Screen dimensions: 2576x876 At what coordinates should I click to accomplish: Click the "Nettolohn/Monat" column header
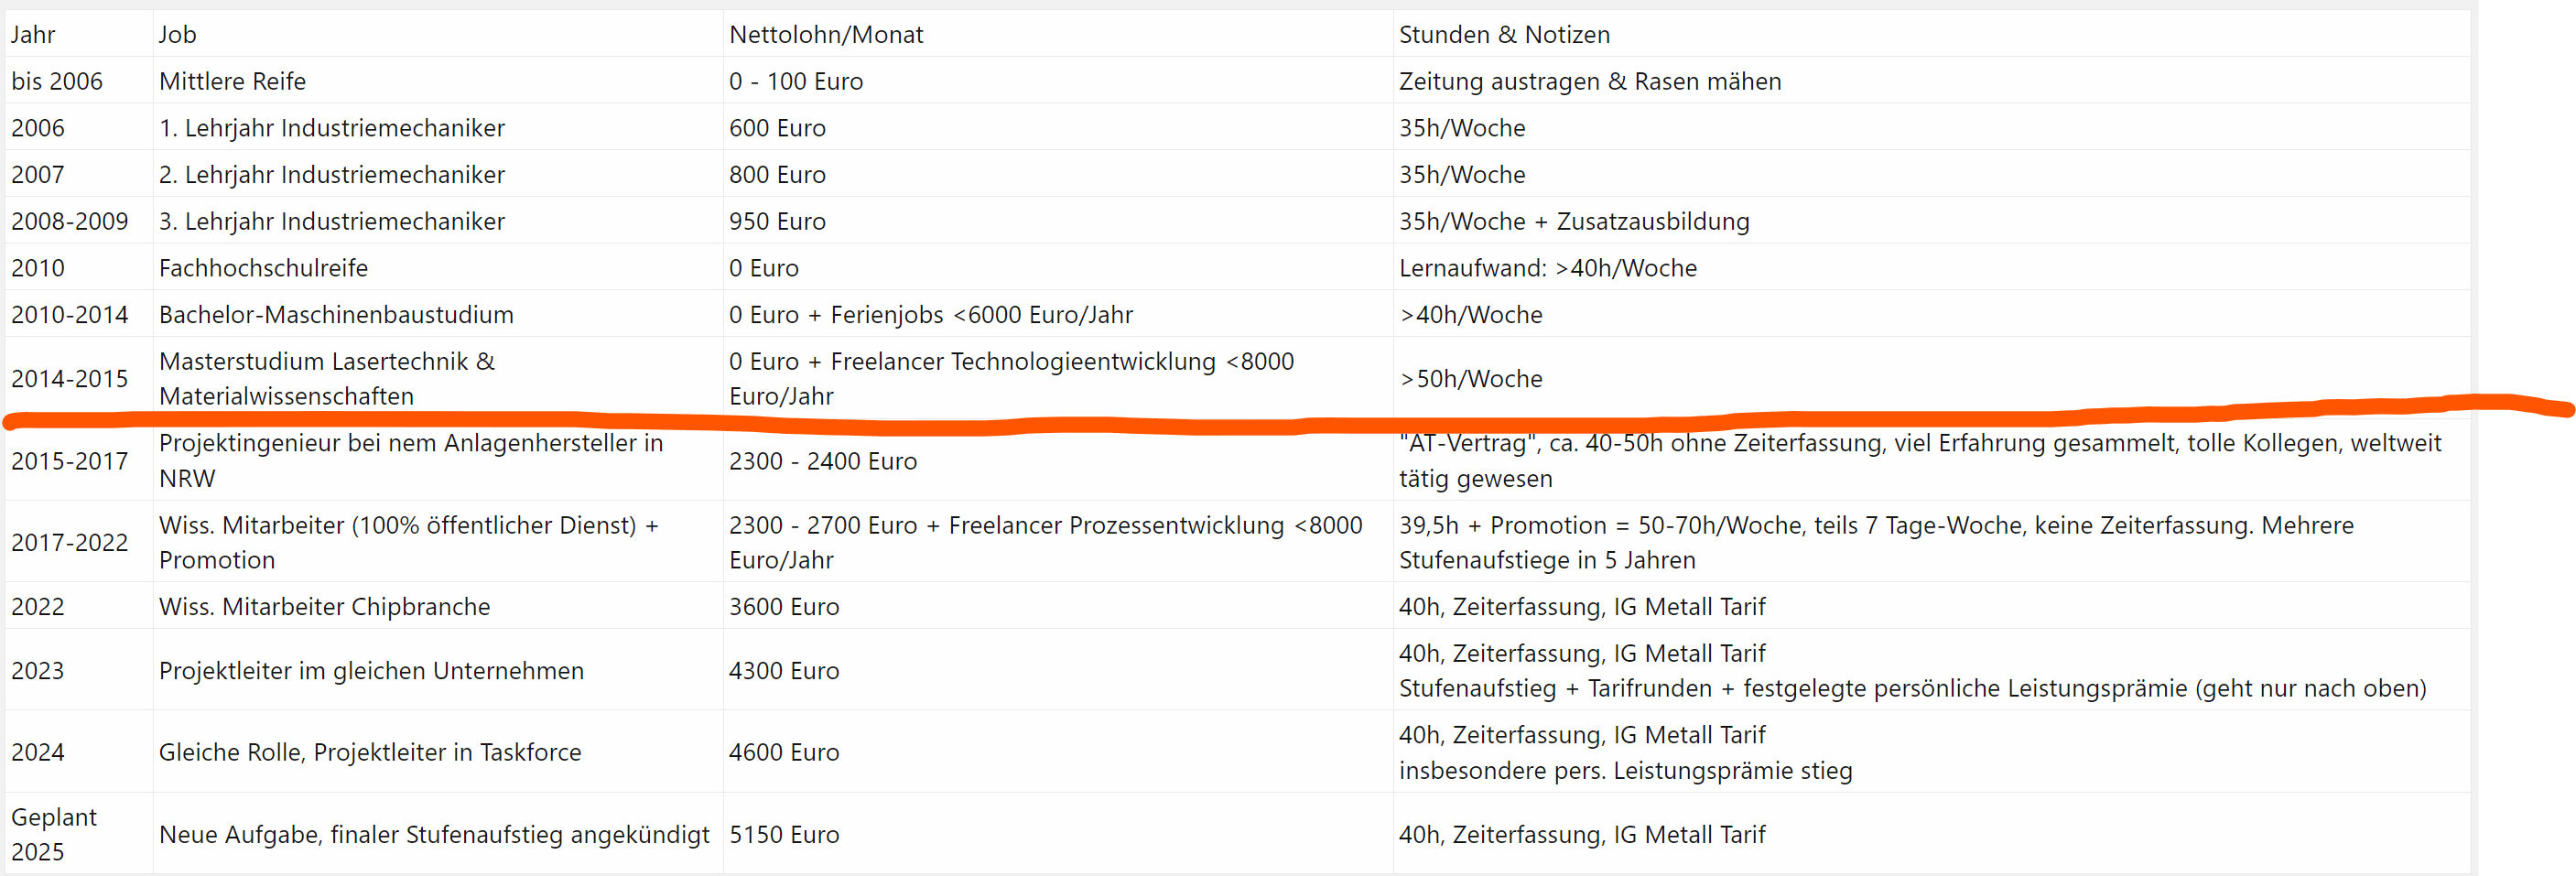click(825, 35)
